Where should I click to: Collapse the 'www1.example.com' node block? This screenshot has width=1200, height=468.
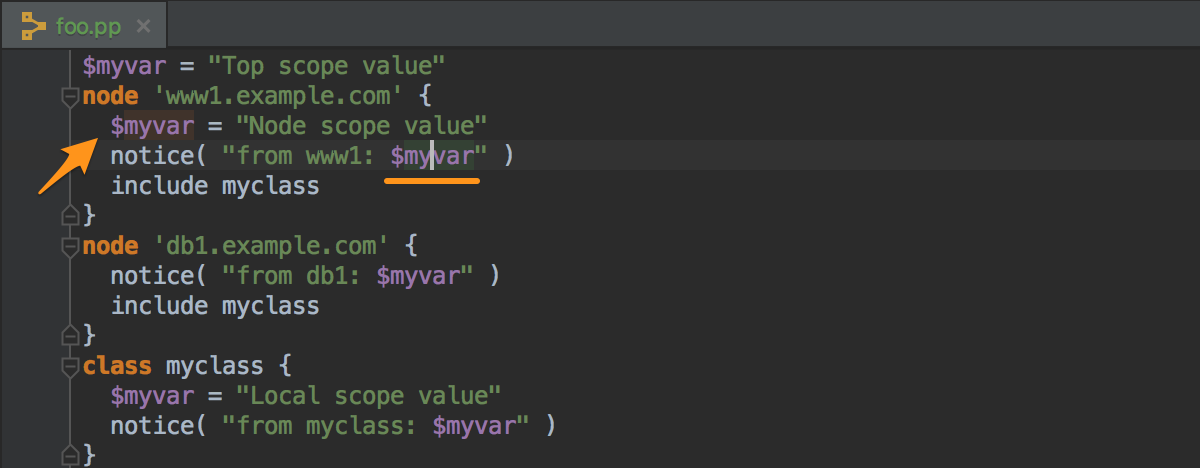pyautogui.click(x=70, y=98)
